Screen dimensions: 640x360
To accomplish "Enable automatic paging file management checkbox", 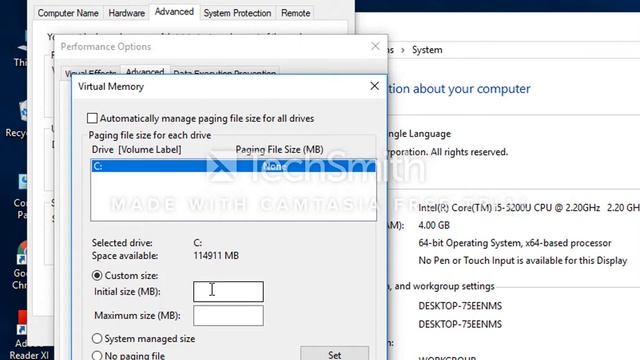I will coord(92,118).
